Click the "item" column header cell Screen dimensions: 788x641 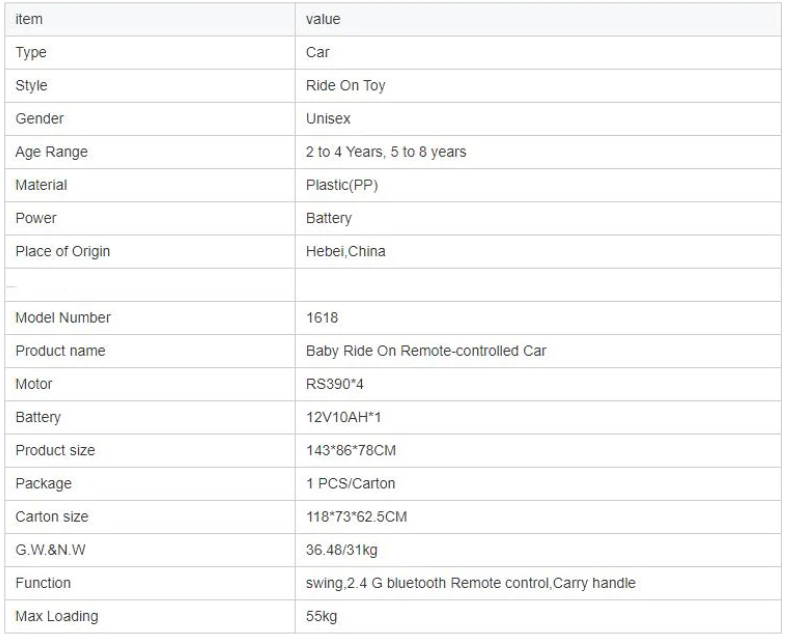(29, 19)
